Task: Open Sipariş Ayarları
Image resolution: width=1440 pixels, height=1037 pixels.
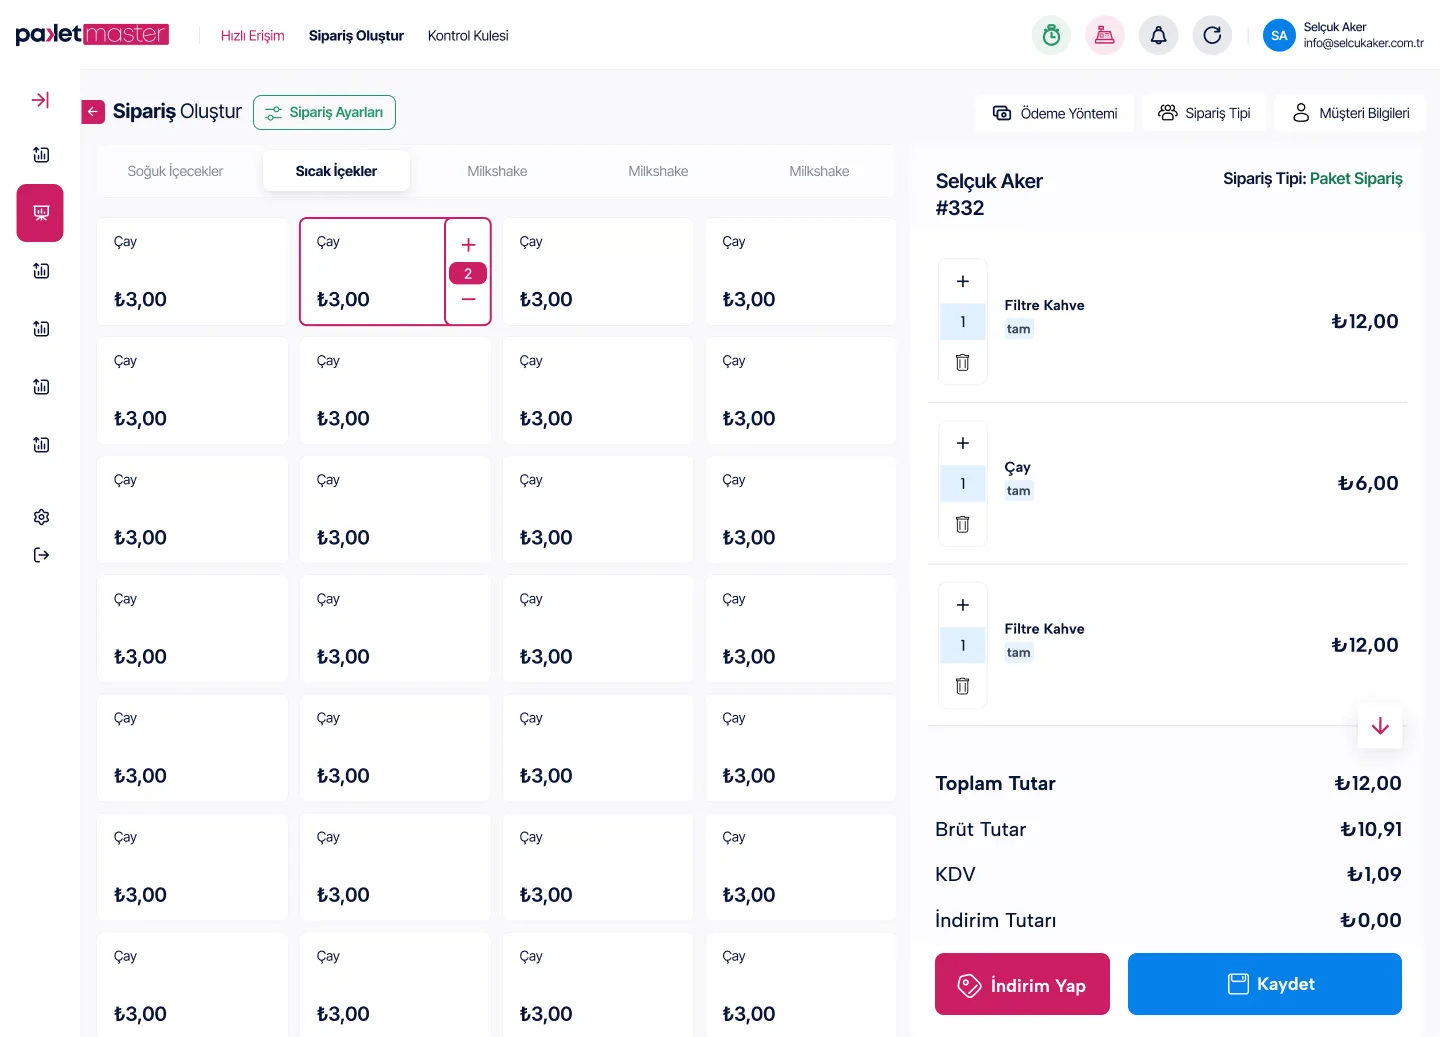Action: pyautogui.click(x=324, y=112)
